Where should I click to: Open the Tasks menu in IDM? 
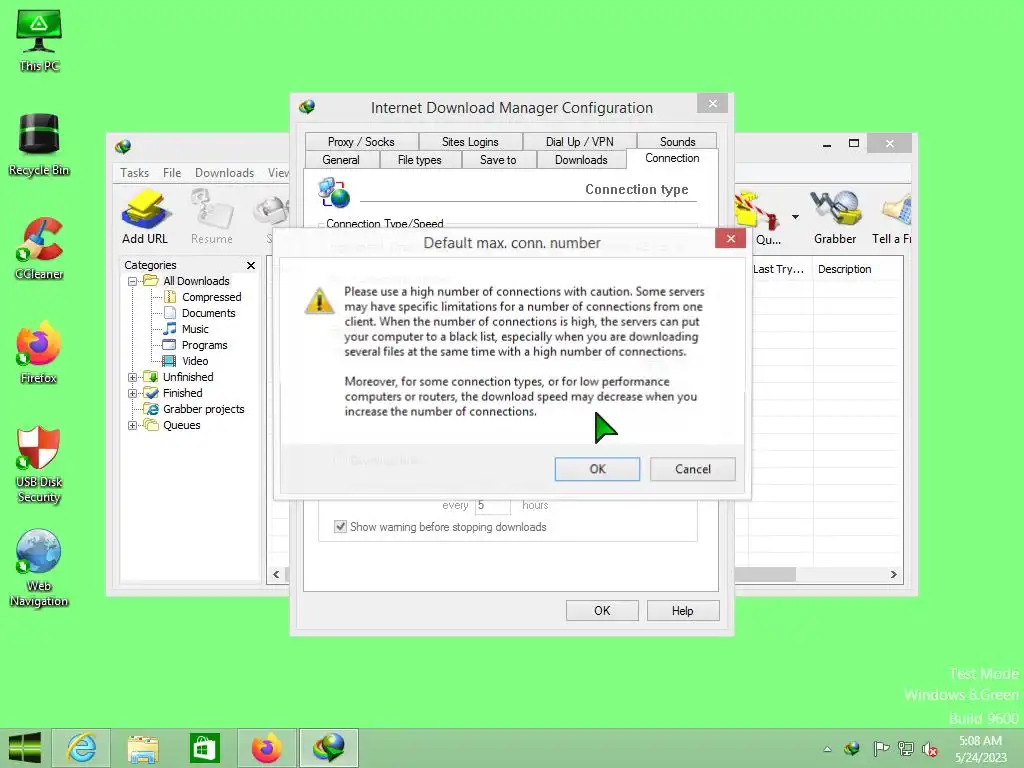click(x=135, y=173)
